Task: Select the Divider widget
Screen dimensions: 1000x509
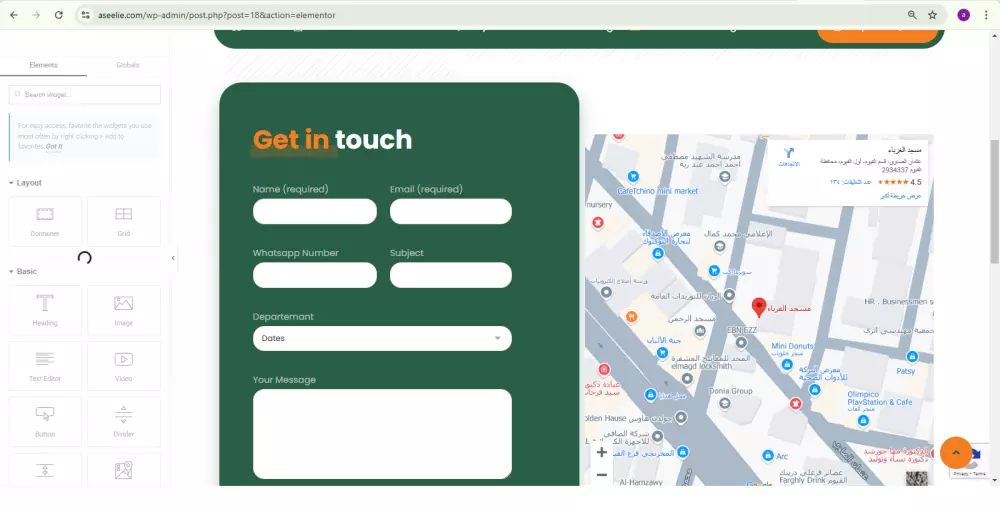Action: [124, 421]
